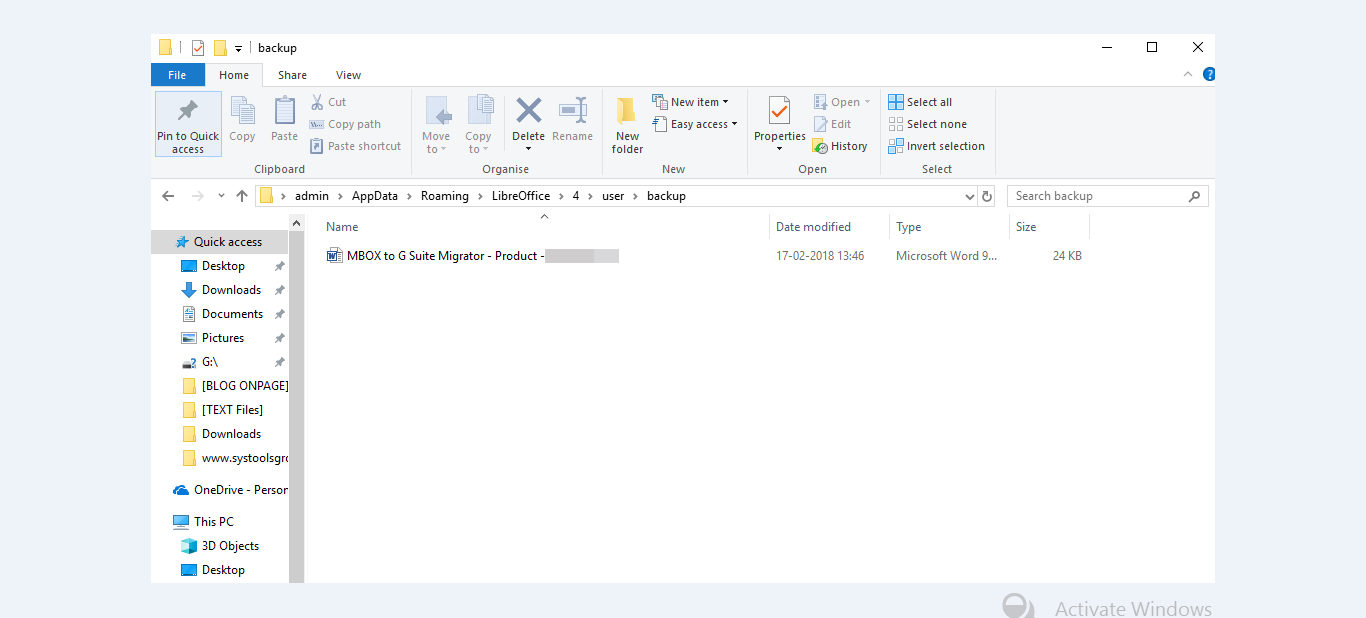Click Select all in the ribbon
Viewport: 1366px width, 618px height.
tap(920, 102)
